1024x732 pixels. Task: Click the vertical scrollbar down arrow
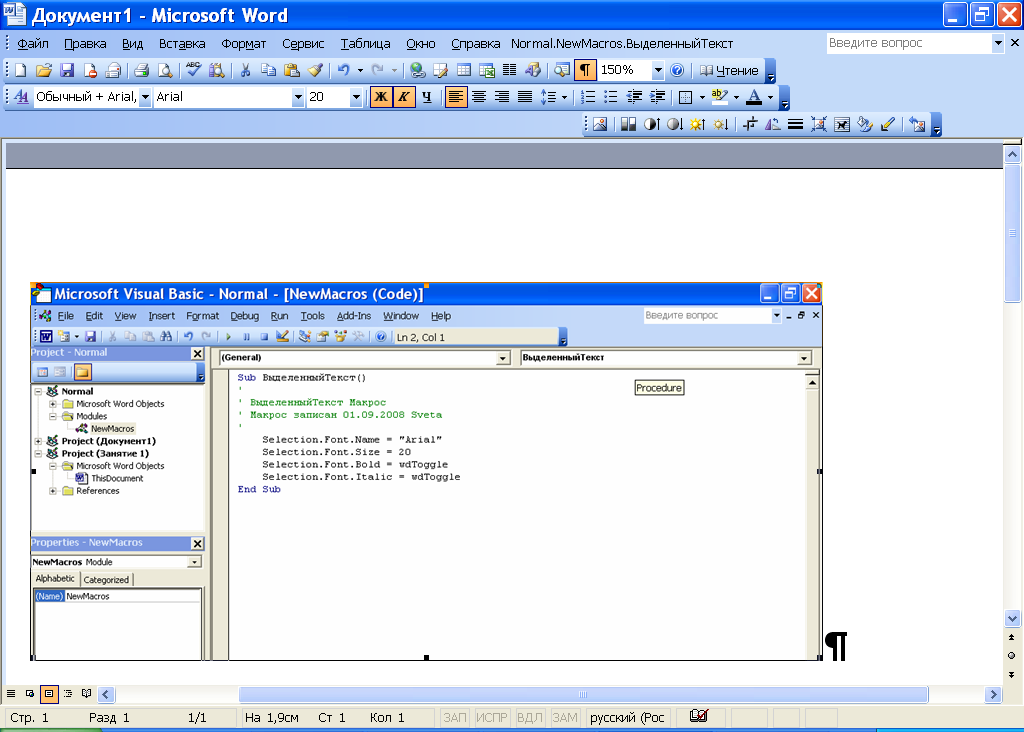(x=1012, y=618)
